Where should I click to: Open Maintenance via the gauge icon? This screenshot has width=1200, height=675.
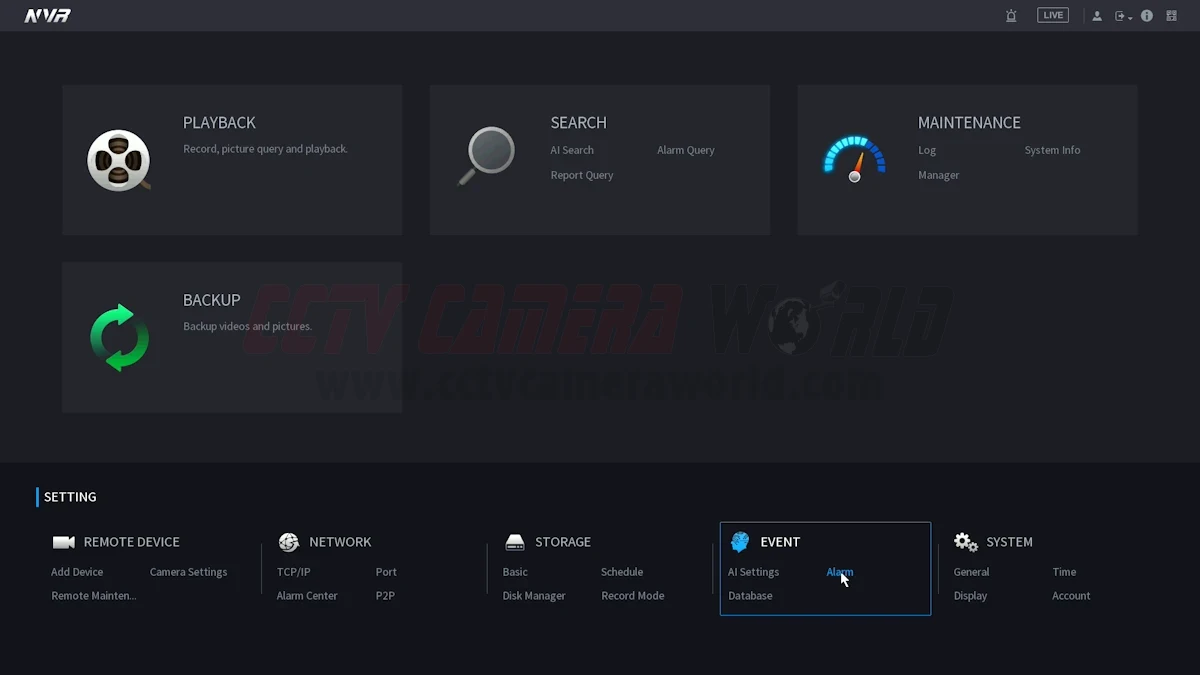[854, 159]
